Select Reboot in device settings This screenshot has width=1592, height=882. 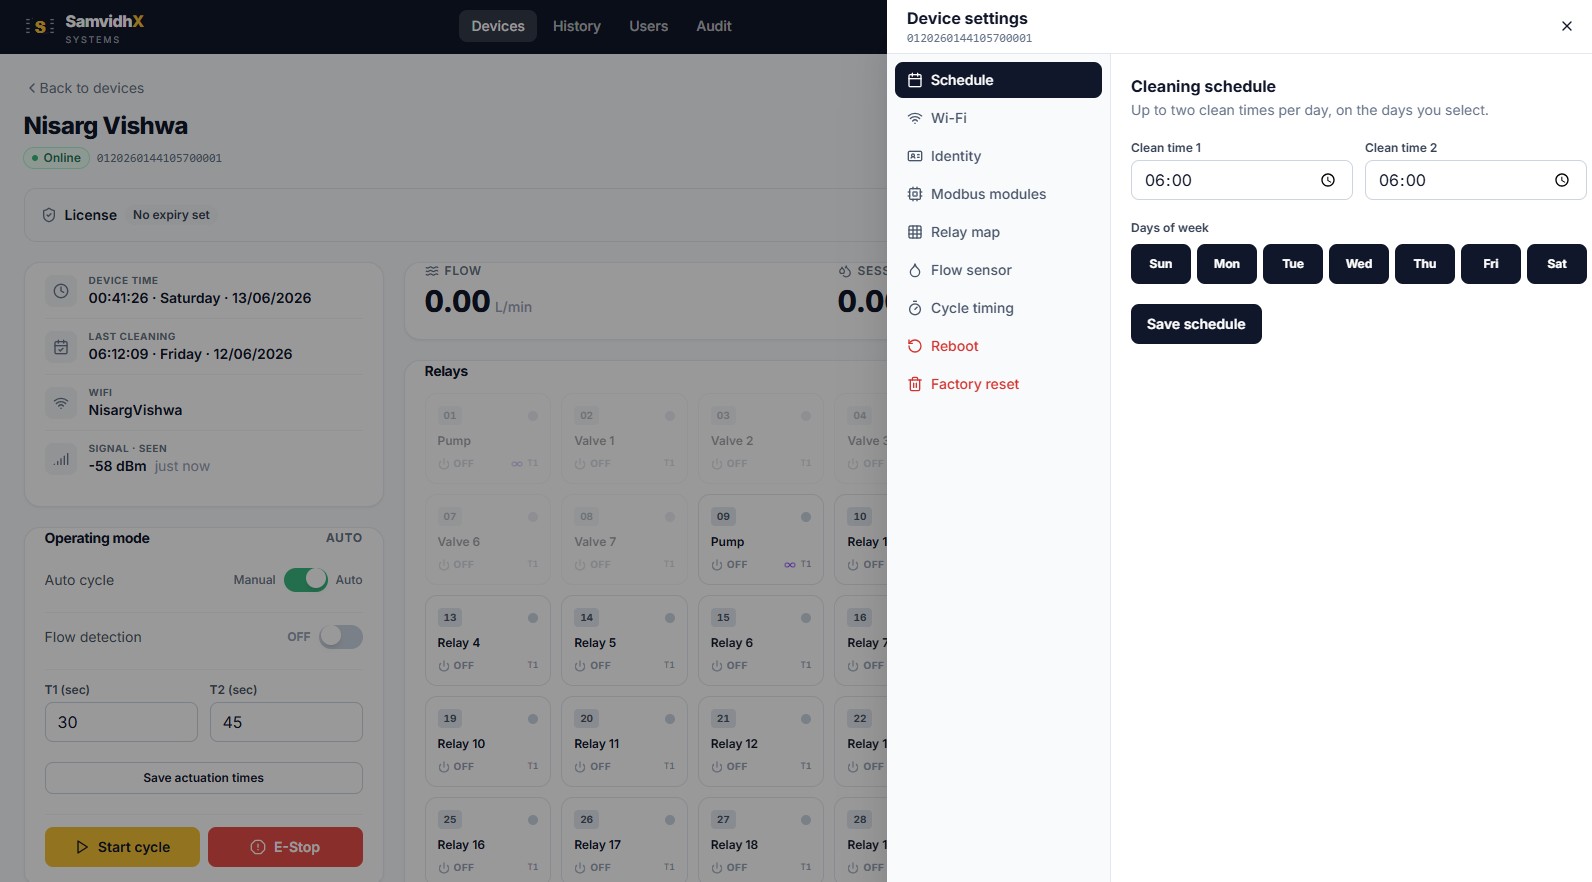click(998, 346)
